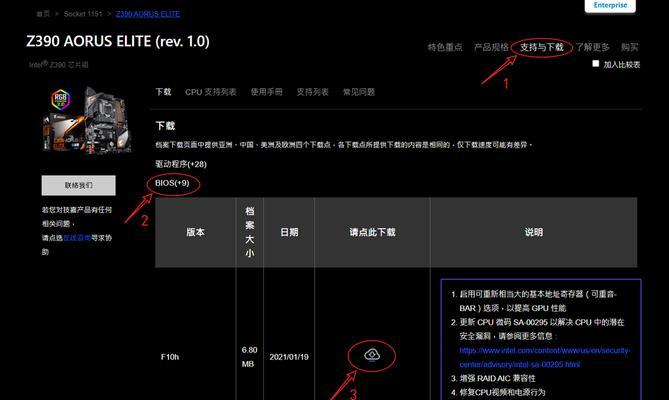Image resolution: width=669 pixels, height=400 pixels.
Task: Open the 了解更多 navigation tab
Action: tap(592, 47)
